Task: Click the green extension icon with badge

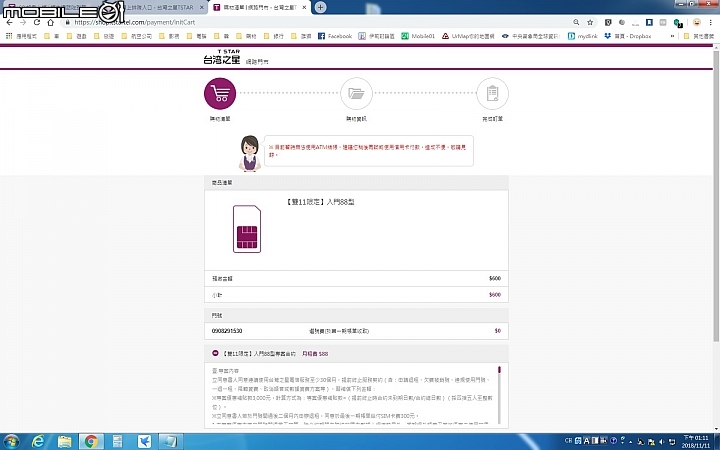Action: click(677, 22)
